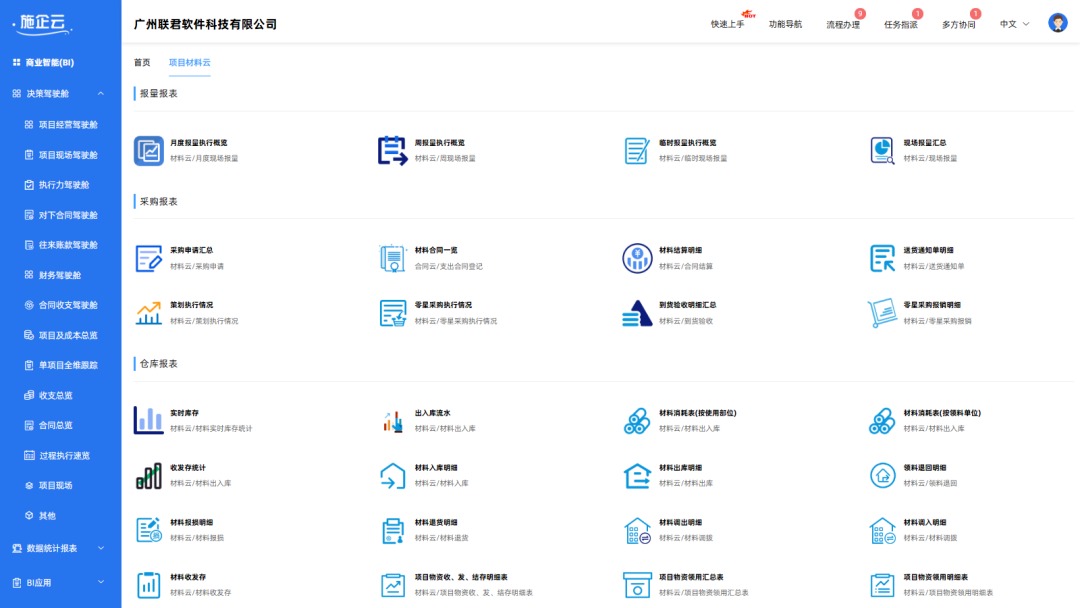This screenshot has height=608, width=1080.
Task: 点击右上角用户头像
Action: tap(1057, 21)
